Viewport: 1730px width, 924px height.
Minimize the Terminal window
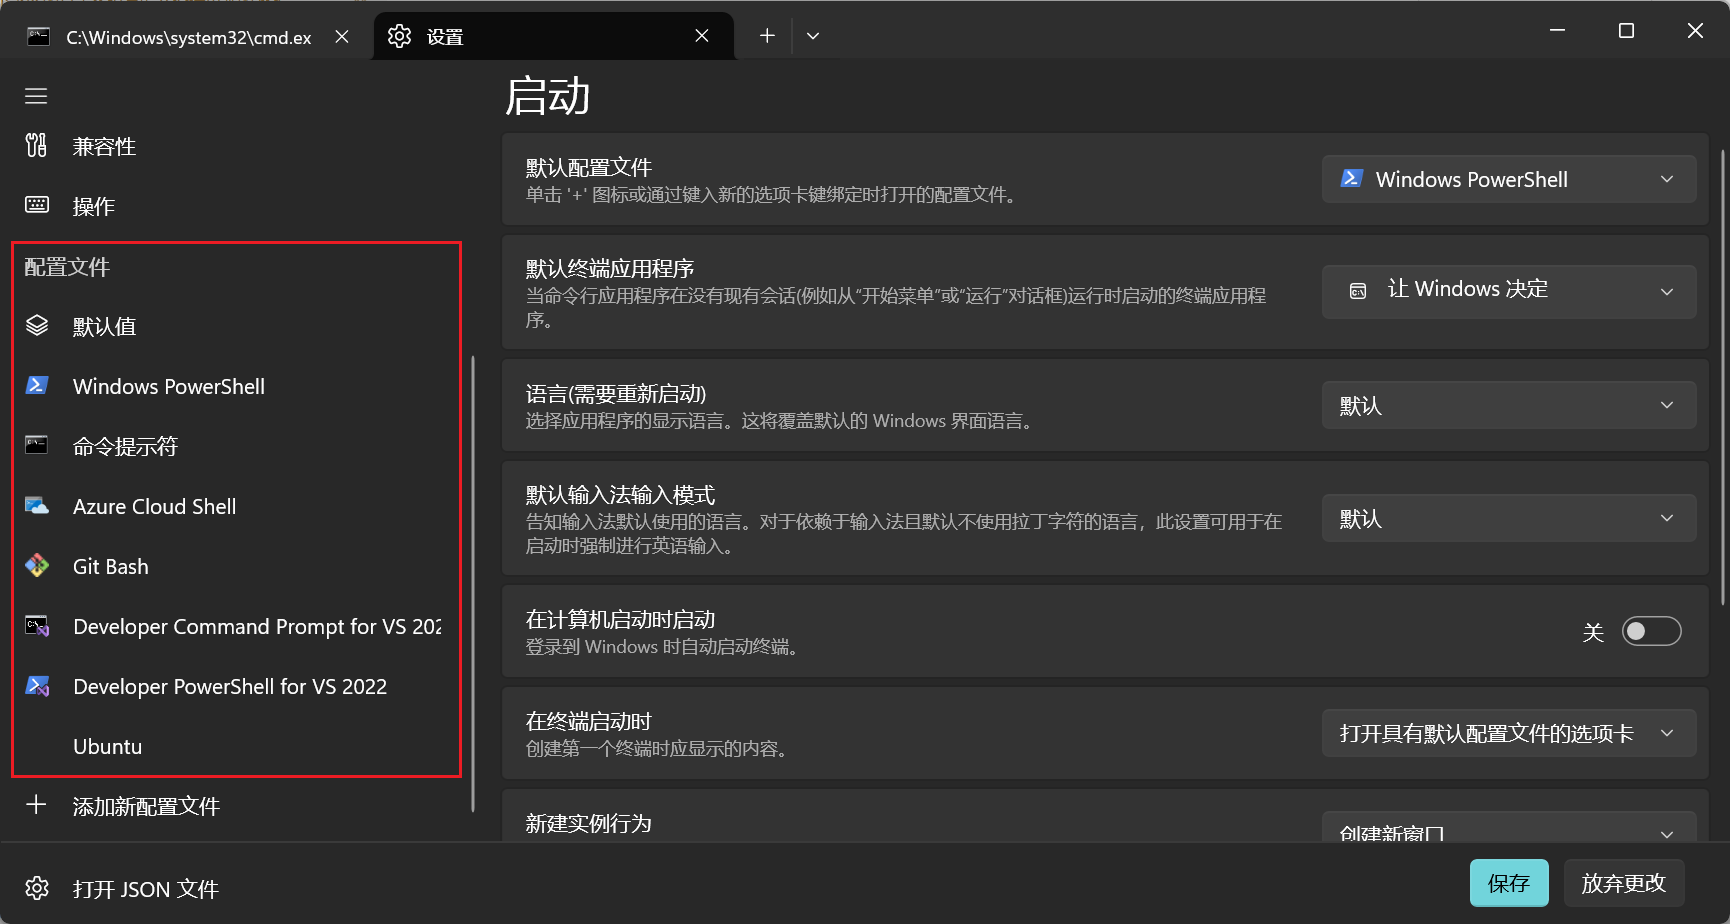[1557, 31]
